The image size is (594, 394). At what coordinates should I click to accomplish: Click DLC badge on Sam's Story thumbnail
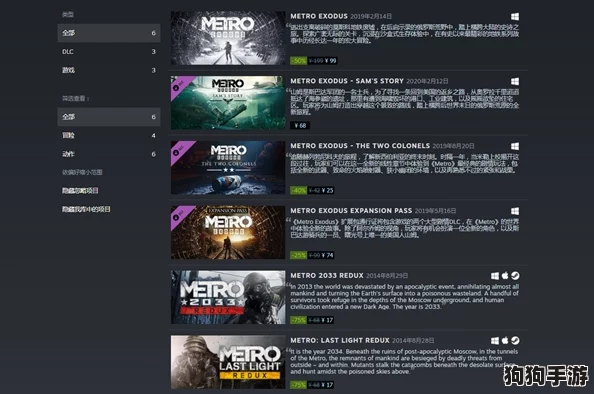pyautogui.click(x=179, y=85)
